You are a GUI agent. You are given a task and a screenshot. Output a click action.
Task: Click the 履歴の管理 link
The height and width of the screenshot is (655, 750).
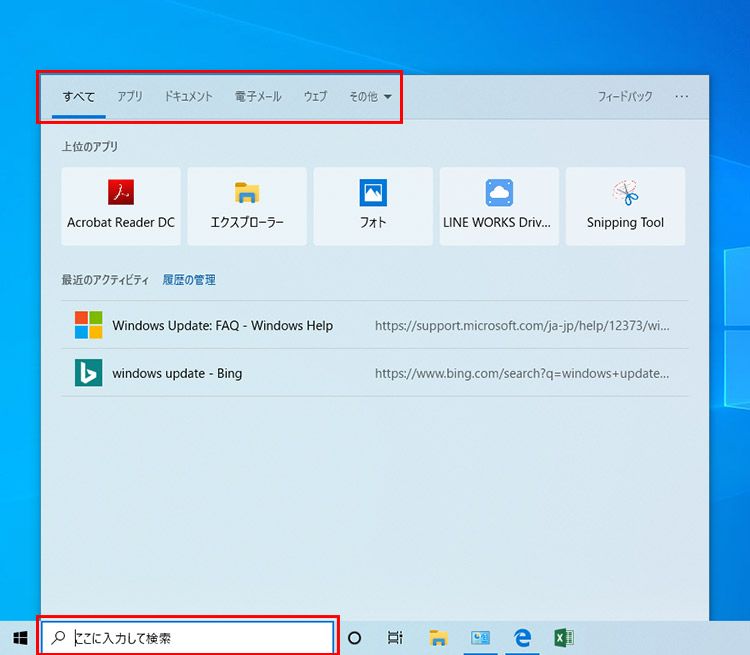coord(189,280)
